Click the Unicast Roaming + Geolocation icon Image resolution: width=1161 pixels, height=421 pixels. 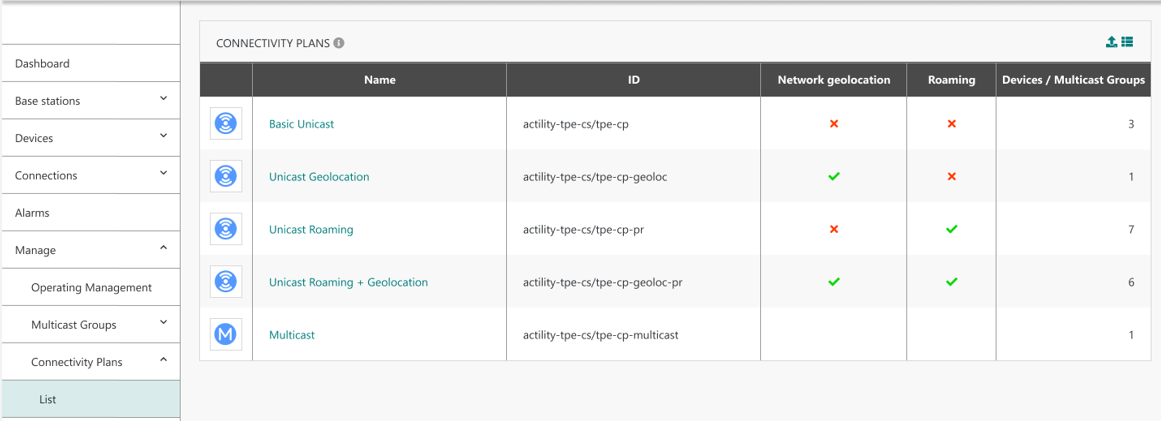[x=226, y=282]
